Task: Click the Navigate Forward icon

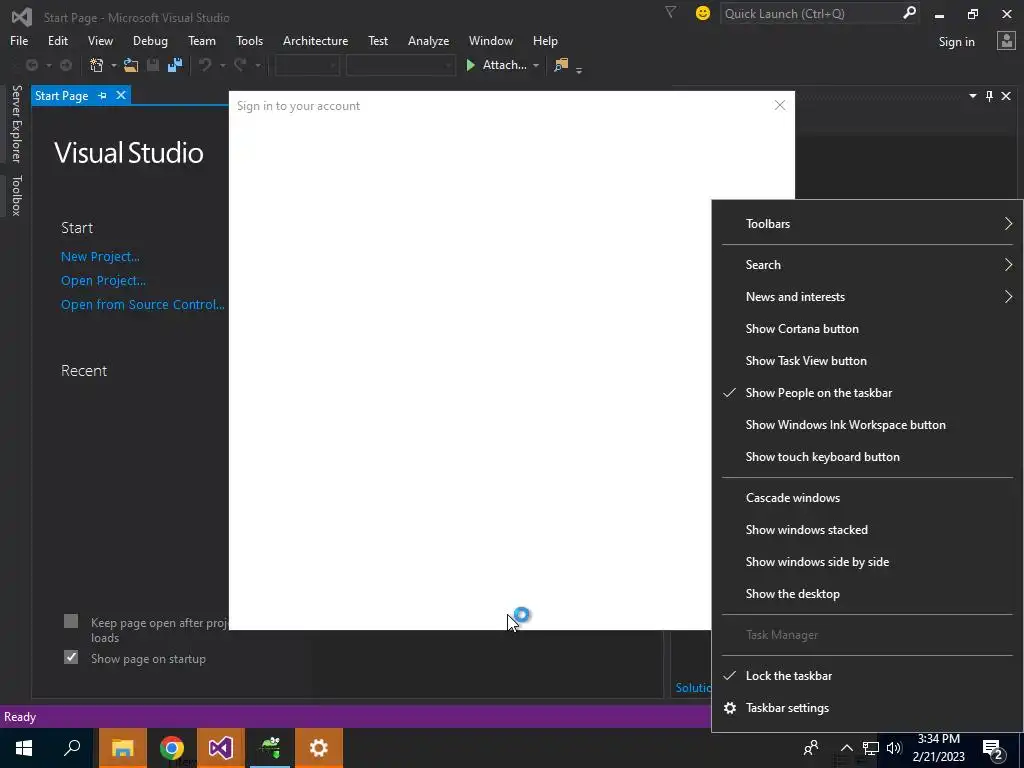Action: [x=66, y=65]
